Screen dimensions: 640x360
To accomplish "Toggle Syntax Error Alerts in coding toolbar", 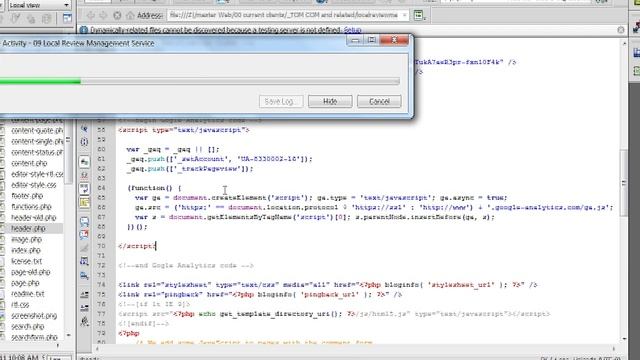I will tap(84, 202).
